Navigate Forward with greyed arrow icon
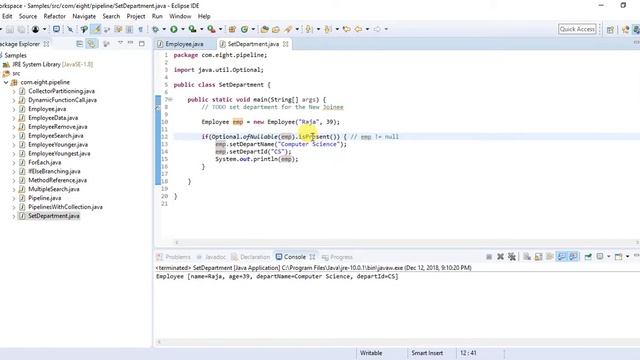640x360 pixels. (377, 29)
